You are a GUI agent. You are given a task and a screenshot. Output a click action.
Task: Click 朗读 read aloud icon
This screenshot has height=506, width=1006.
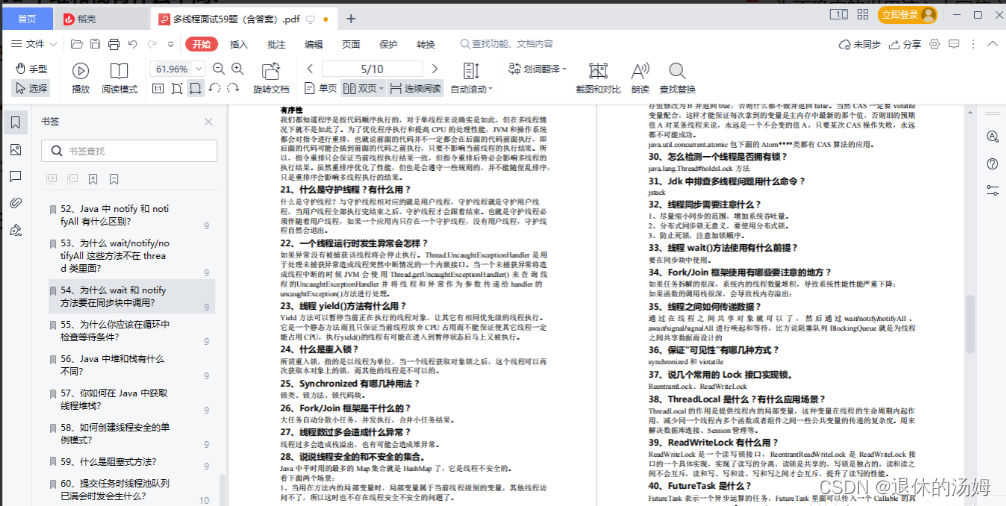click(x=640, y=78)
